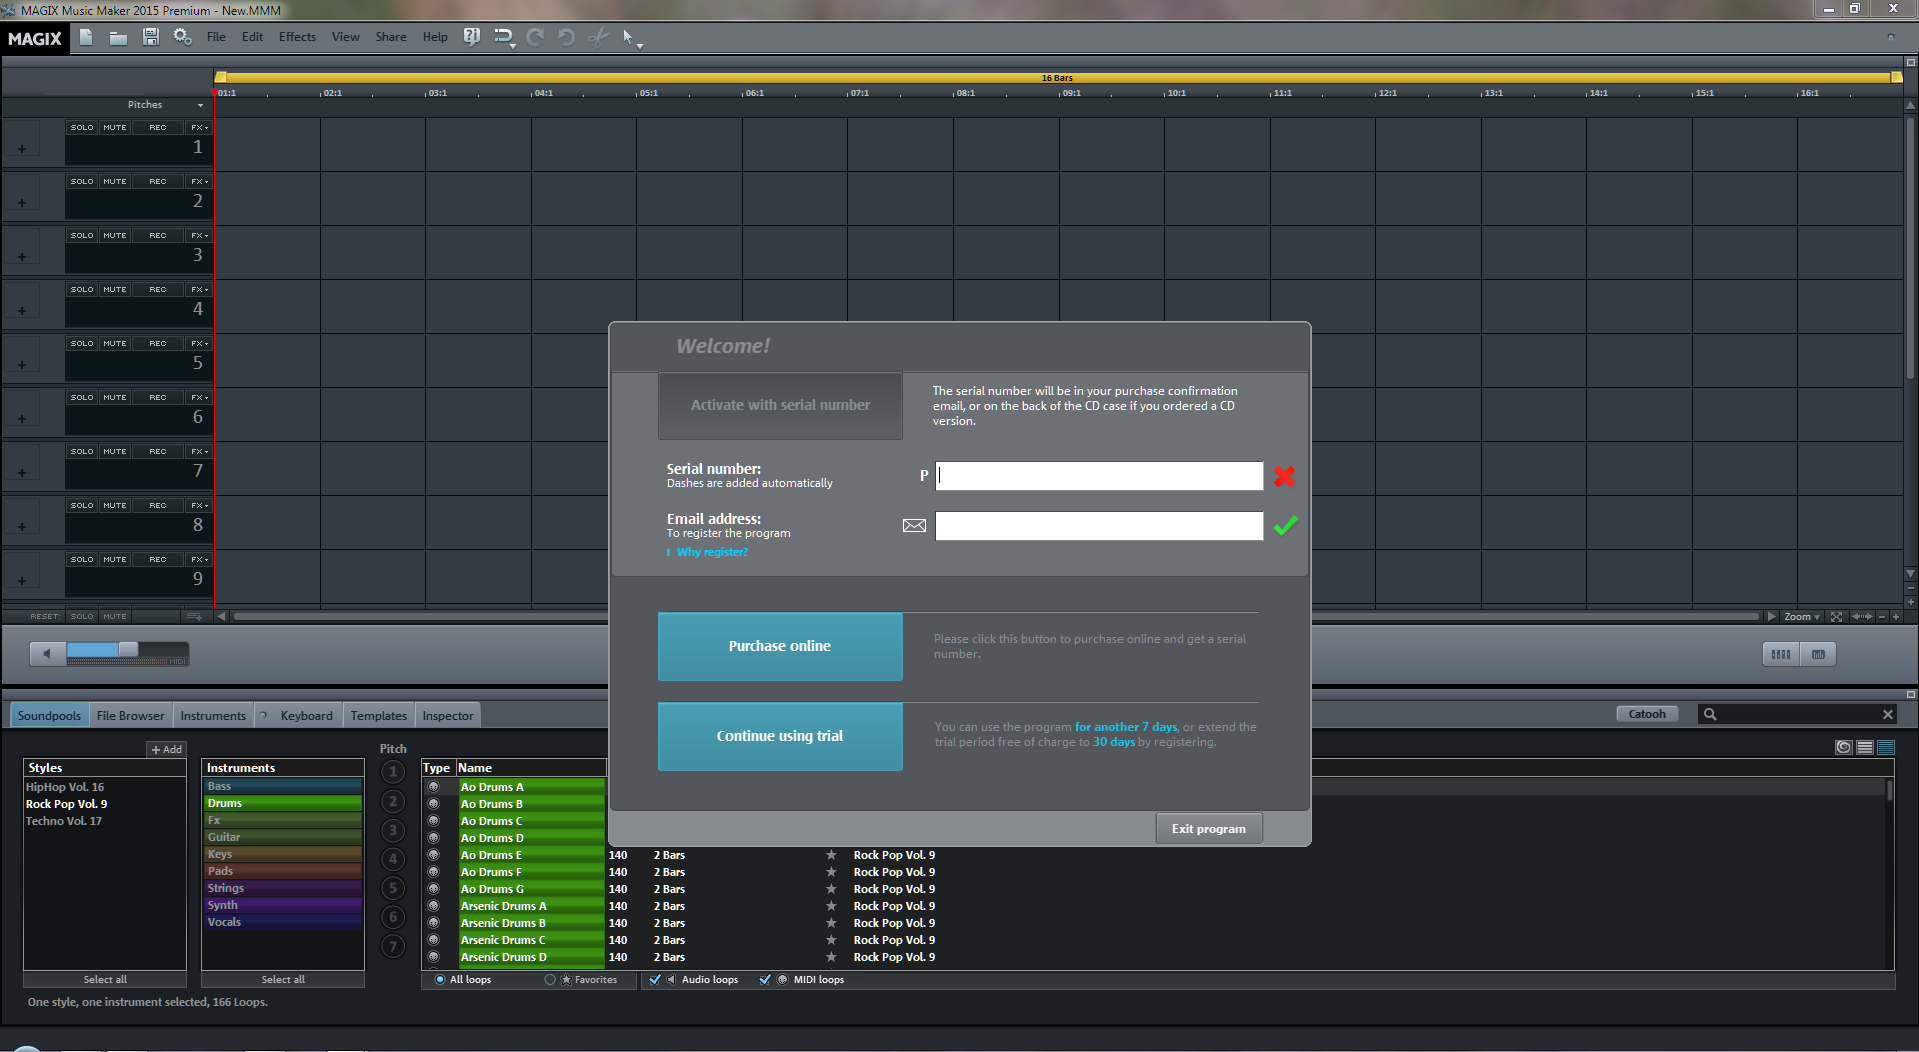
Task: Click the minus zoom out icon
Action: (x=1881, y=616)
